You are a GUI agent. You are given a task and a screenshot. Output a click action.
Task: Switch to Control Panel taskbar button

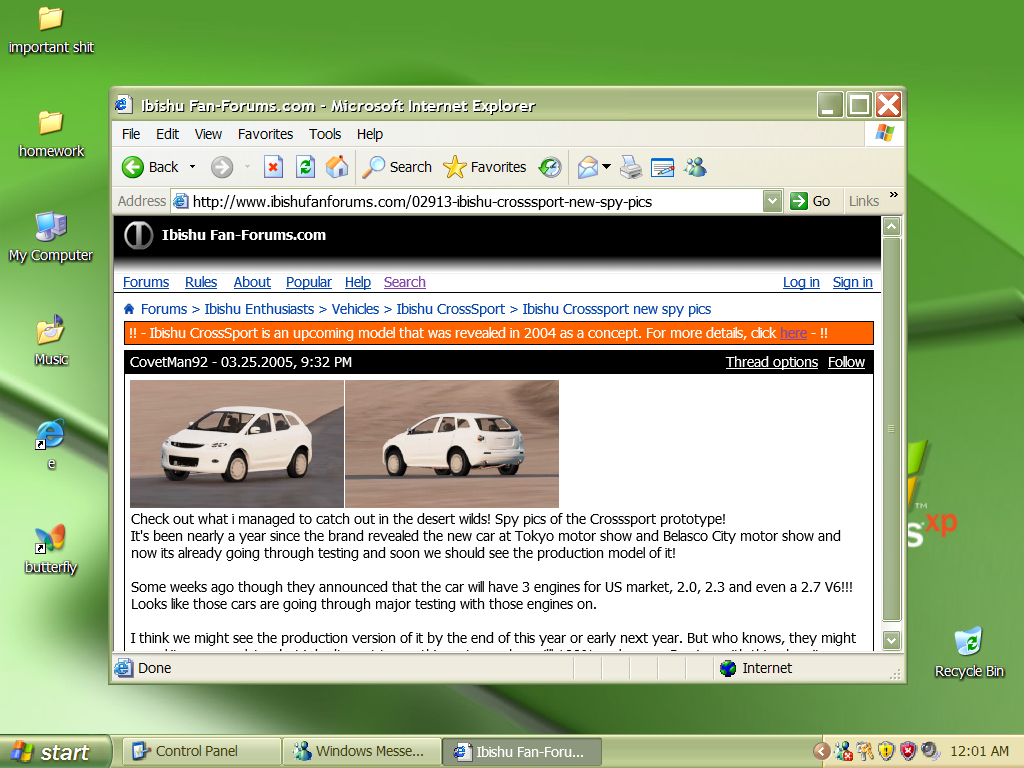point(202,752)
